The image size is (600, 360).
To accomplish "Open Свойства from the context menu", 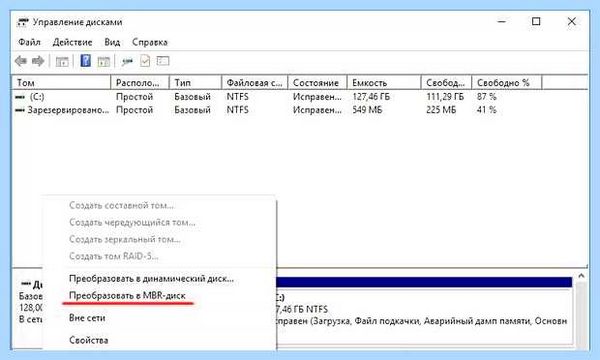I will click(x=88, y=340).
